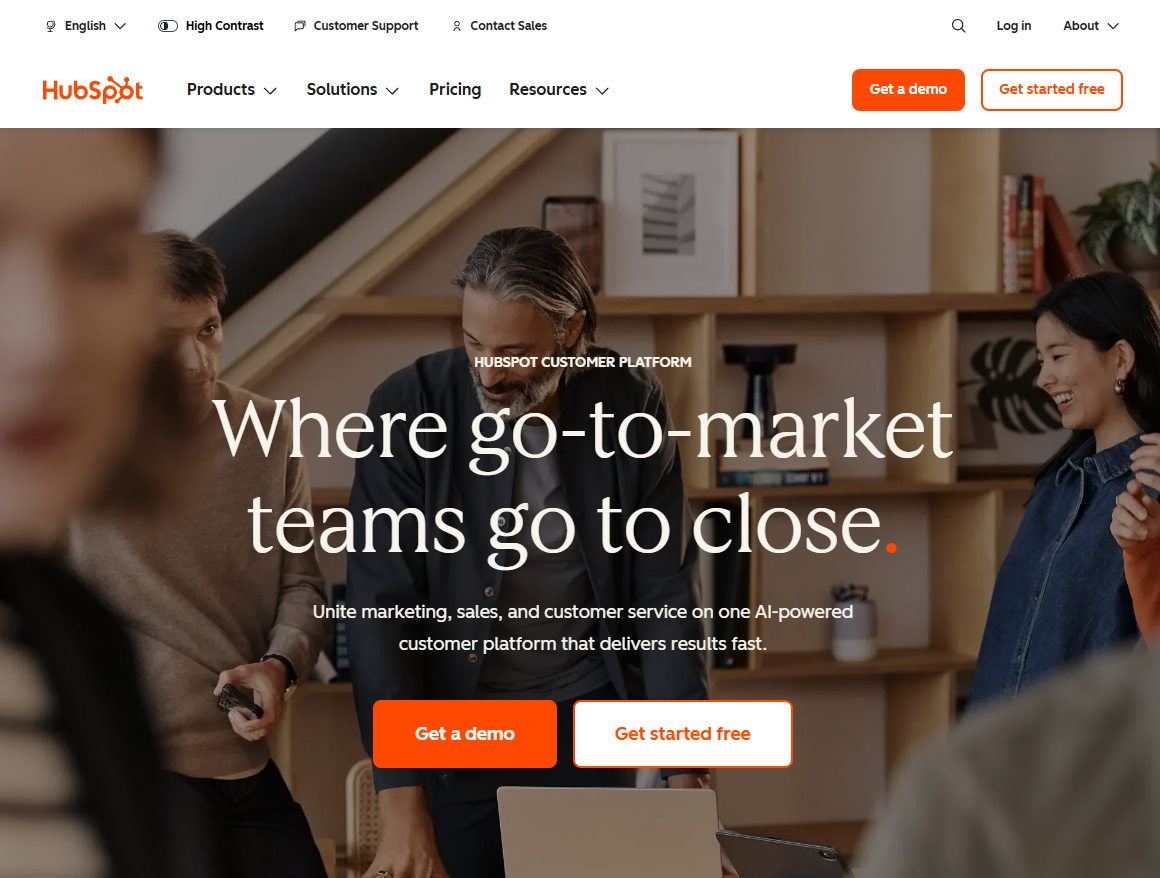Click the Customer Support link text
1160x878 pixels.
pyautogui.click(x=365, y=26)
